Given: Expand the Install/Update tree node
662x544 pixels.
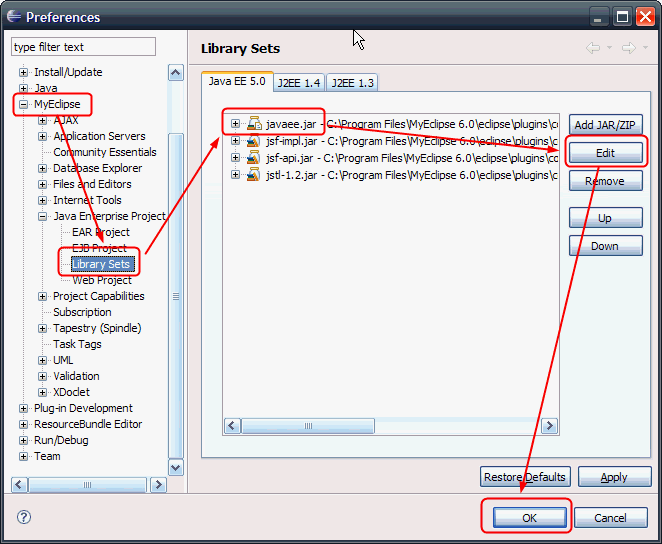Looking at the screenshot, I should tap(23, 72).
